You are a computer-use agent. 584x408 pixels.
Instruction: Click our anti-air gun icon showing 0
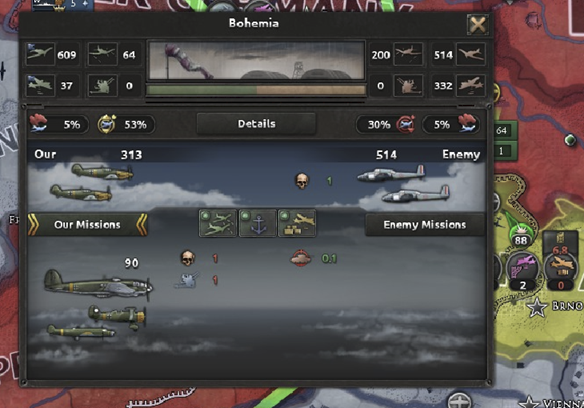[102, 85]
